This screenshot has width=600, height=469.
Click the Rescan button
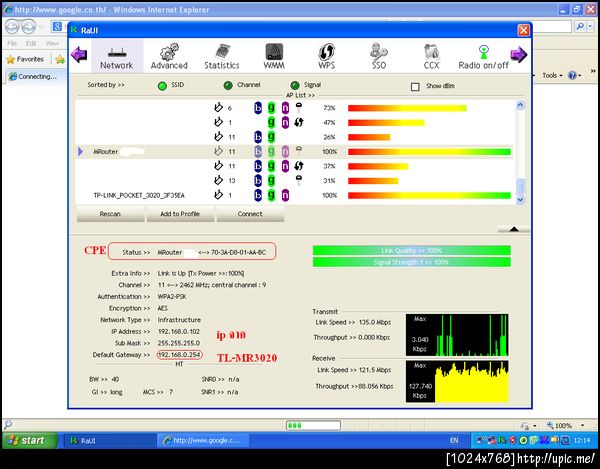tap(110, 214)
